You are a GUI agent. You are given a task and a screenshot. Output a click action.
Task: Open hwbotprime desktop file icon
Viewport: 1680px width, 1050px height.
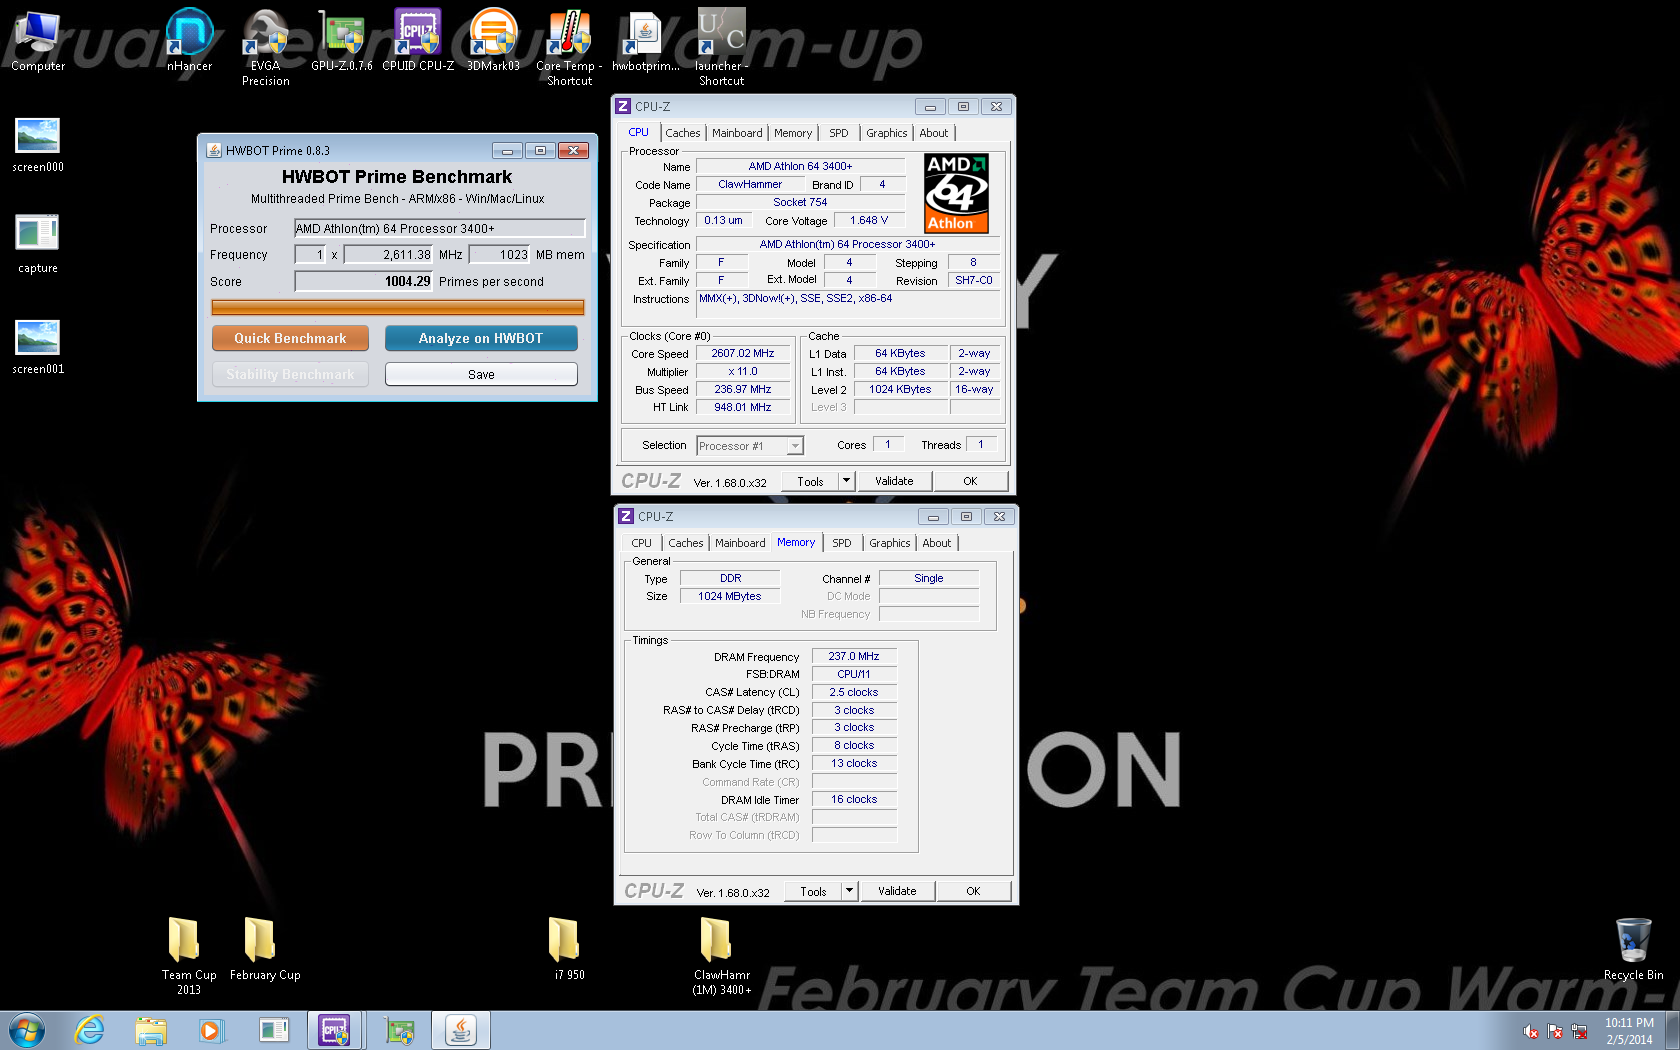tap(645, 40)
